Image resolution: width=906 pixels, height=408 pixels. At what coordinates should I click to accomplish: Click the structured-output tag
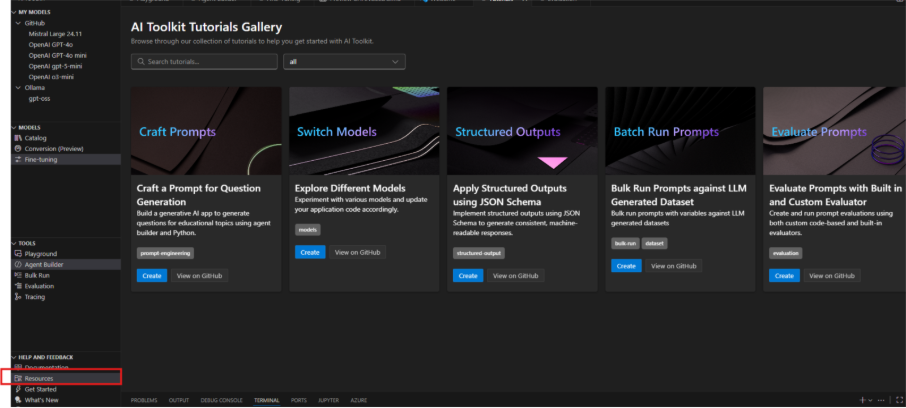click(x=479, y=253)
